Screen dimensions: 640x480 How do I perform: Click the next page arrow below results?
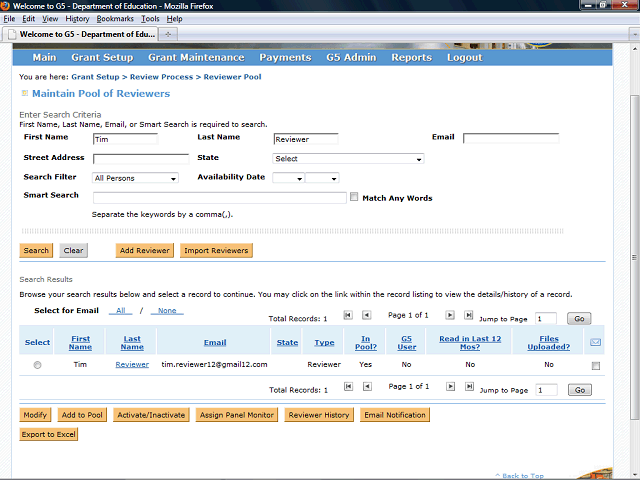451,387
